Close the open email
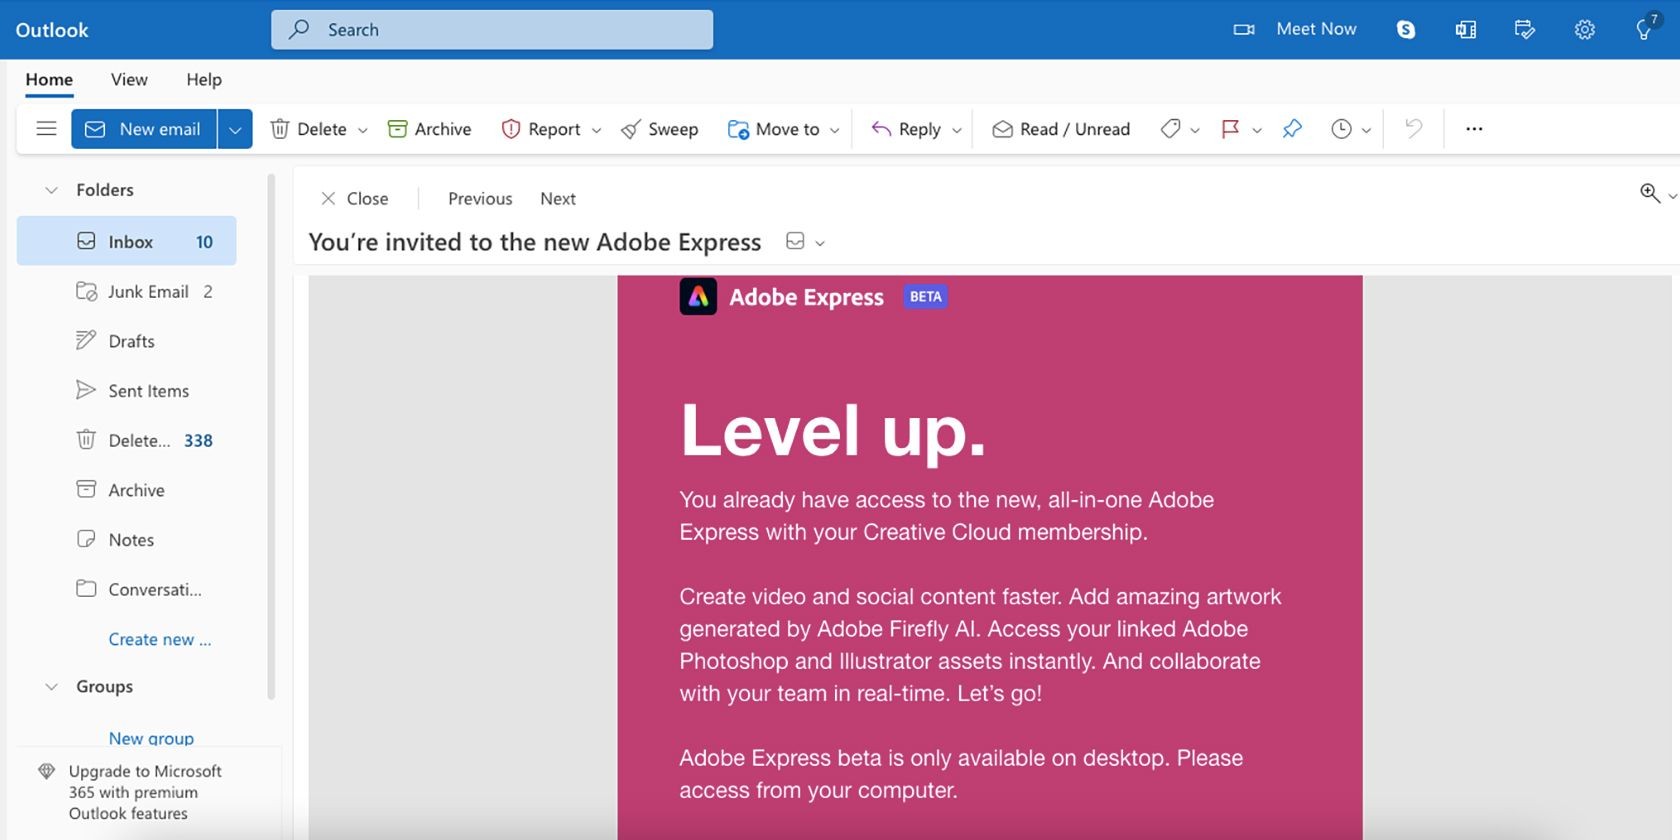The height and width of the screenshot is (840, 1680). tap(354, 199)
